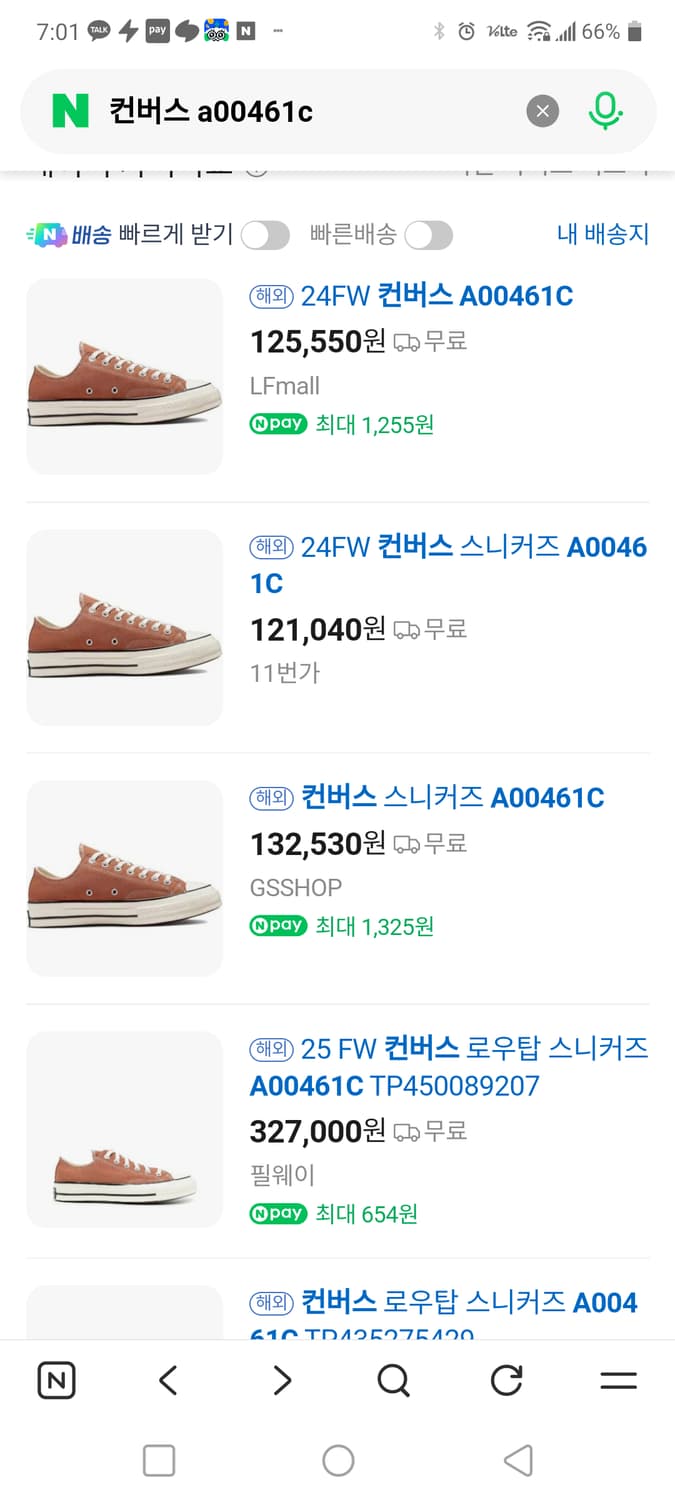The height and width of the screenshot is (1500, 675).
Task: Tap the first sneaker product thumbnail
Action: tap(124, 377)
